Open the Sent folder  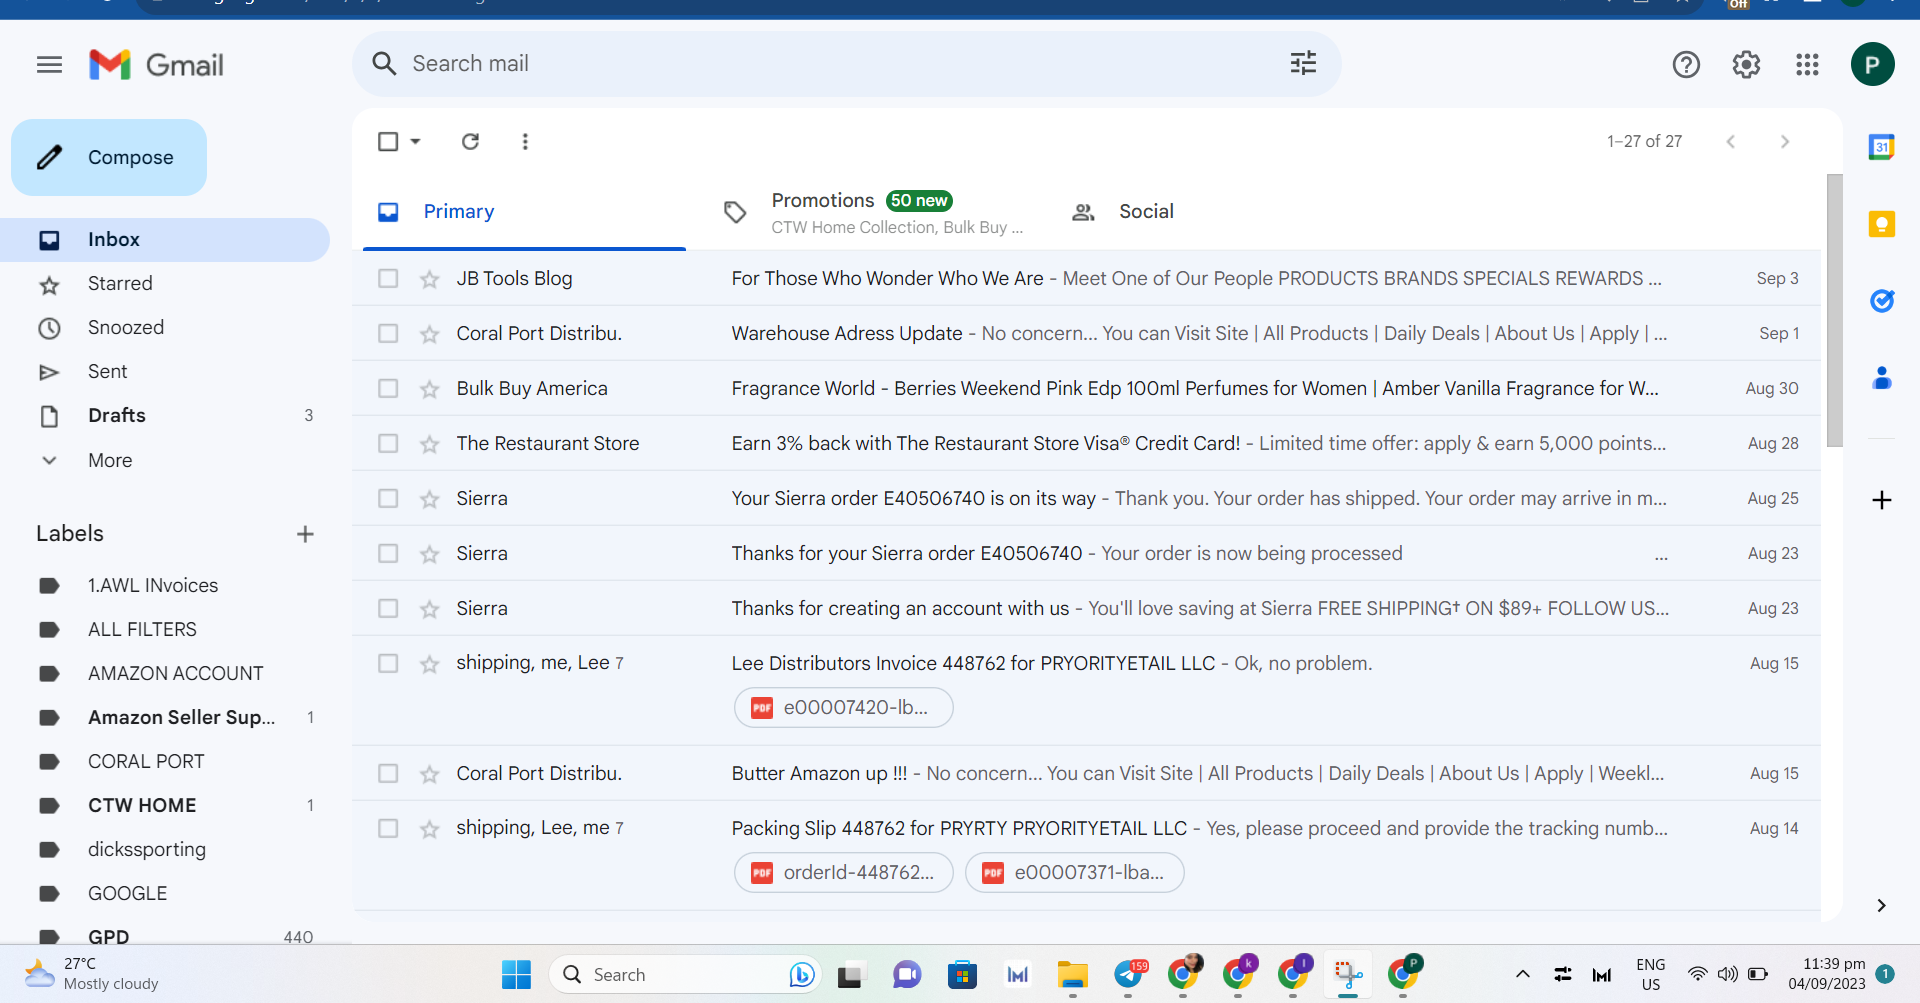(x=165, y=372)
